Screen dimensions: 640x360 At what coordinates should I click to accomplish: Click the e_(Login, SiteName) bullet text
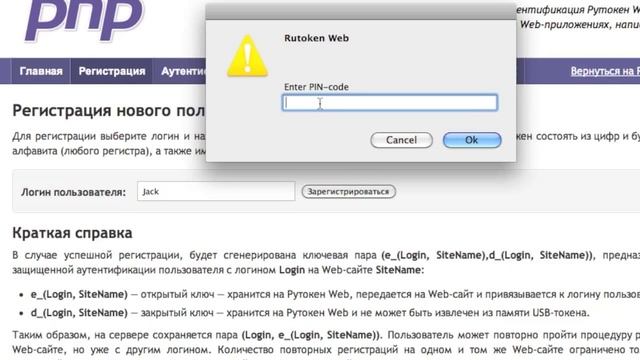(79, 294)
